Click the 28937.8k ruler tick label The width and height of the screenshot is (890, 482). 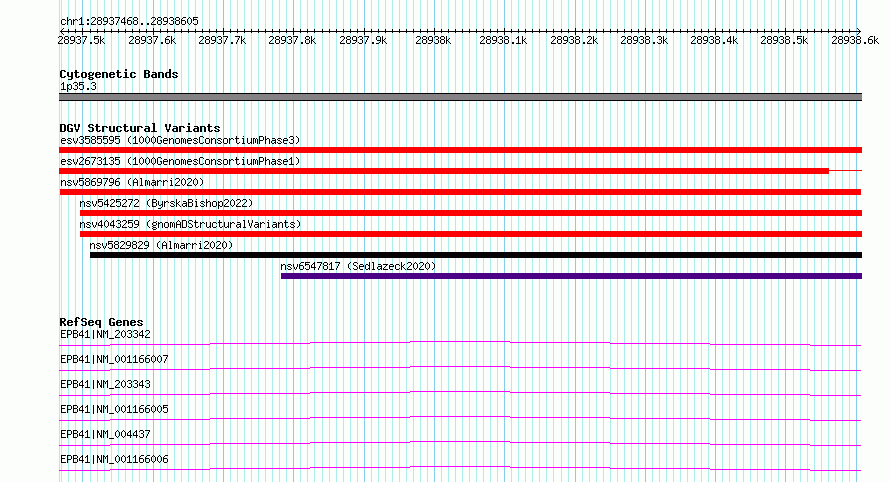(292, 40)
